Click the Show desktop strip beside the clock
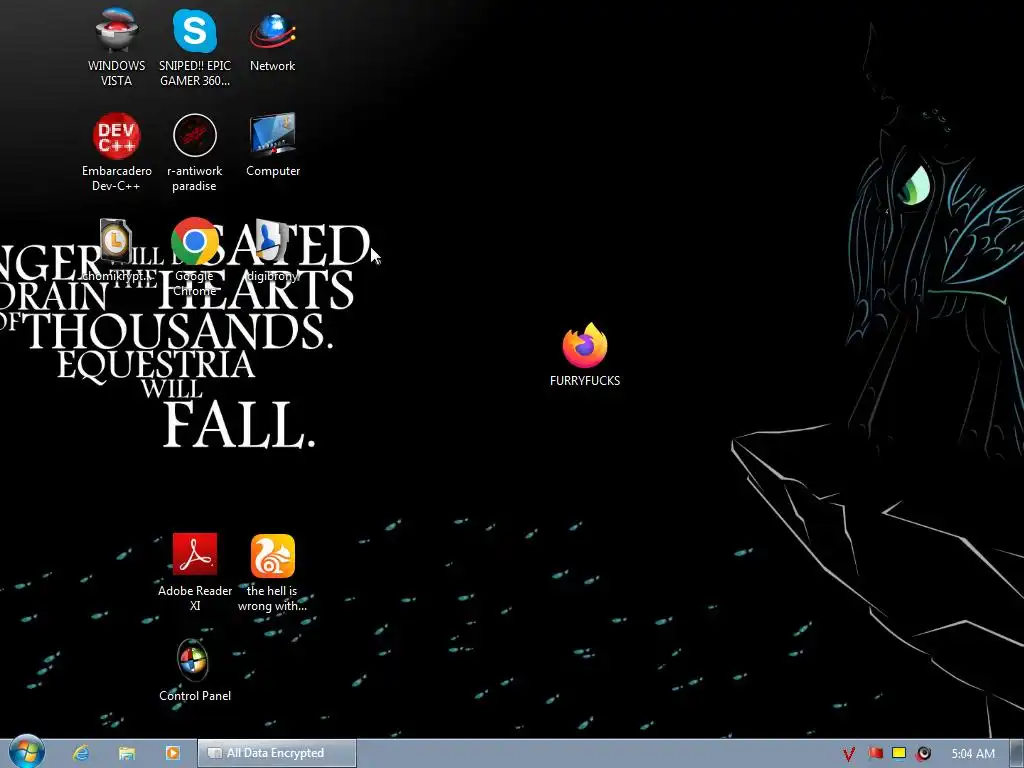The width and height of the screenshot is (1024, 768). pos(1017,753)
